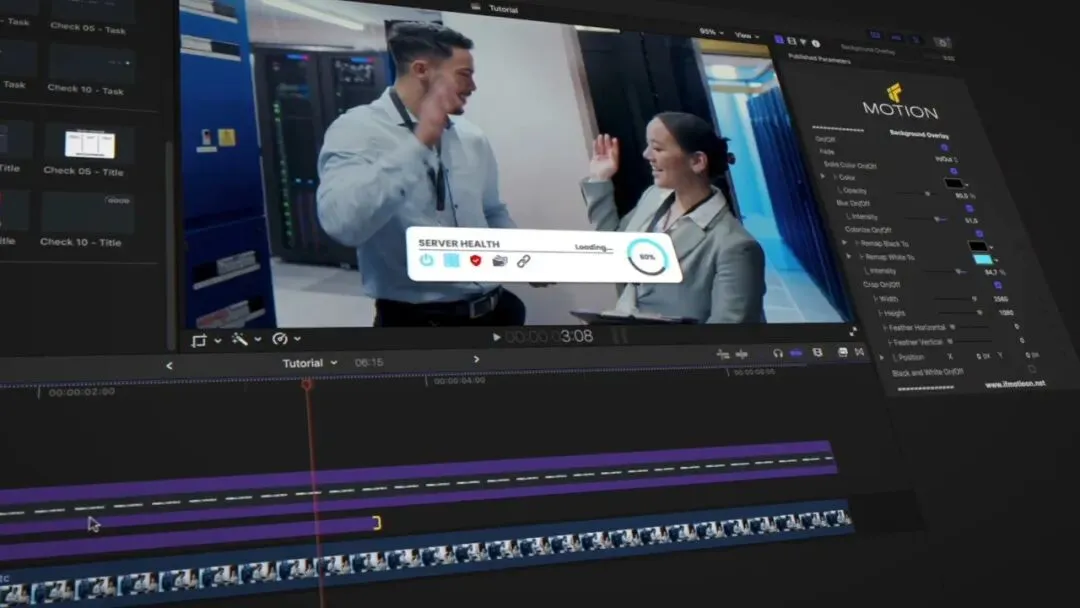
Task: Click the red playhead marker on ruler
Action: point(307,384)
